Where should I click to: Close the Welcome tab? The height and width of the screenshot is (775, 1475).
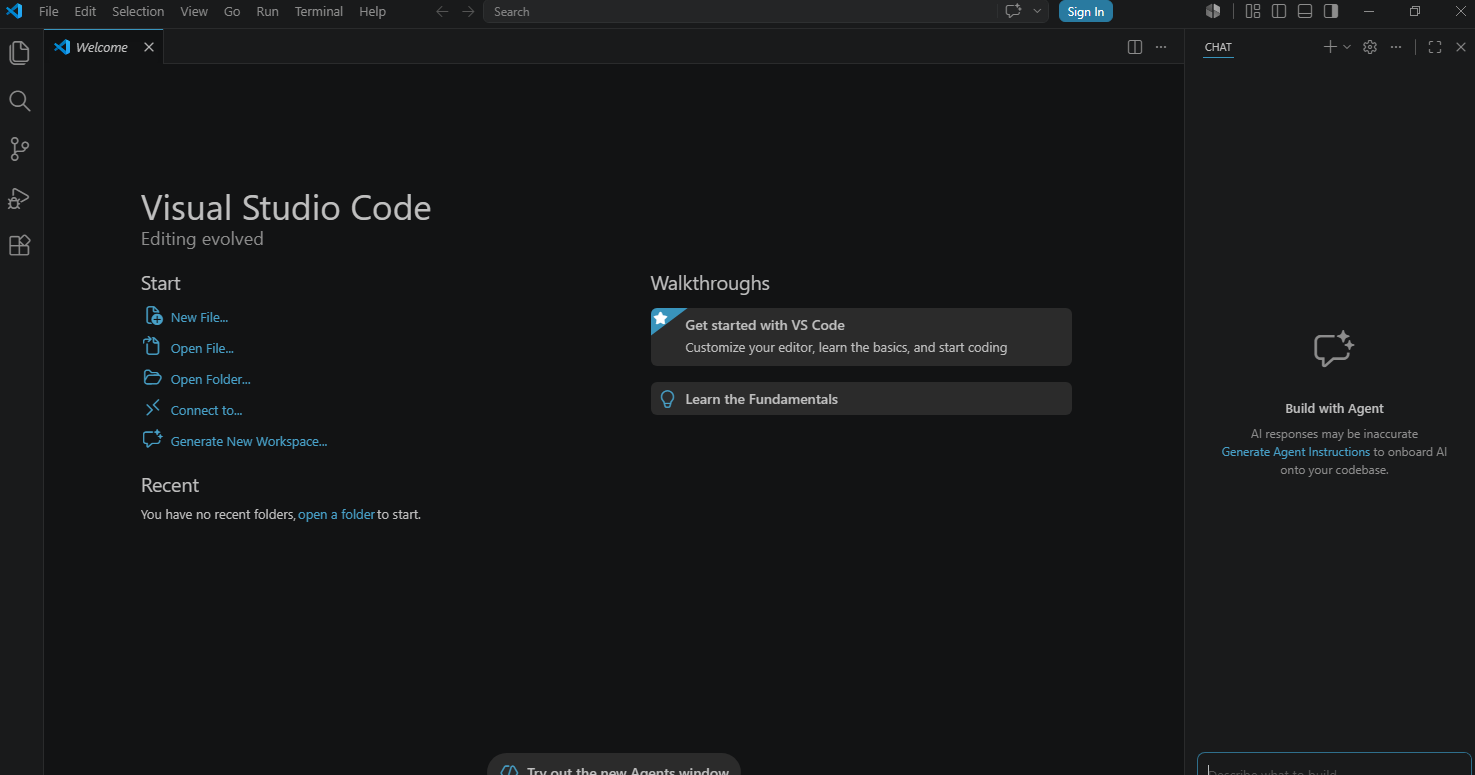(149, 47)
